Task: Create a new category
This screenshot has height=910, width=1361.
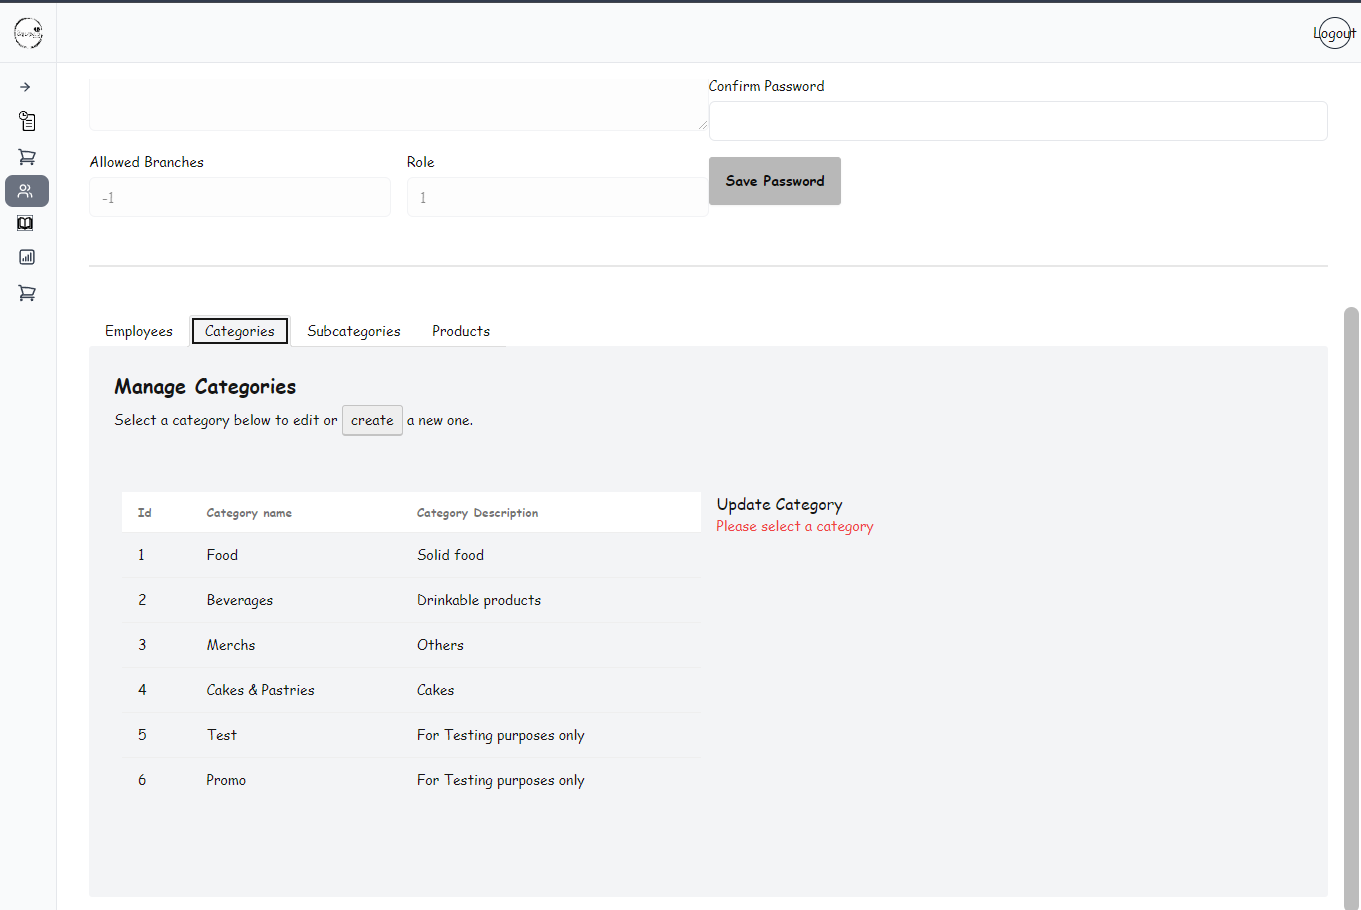Action: 371,420
